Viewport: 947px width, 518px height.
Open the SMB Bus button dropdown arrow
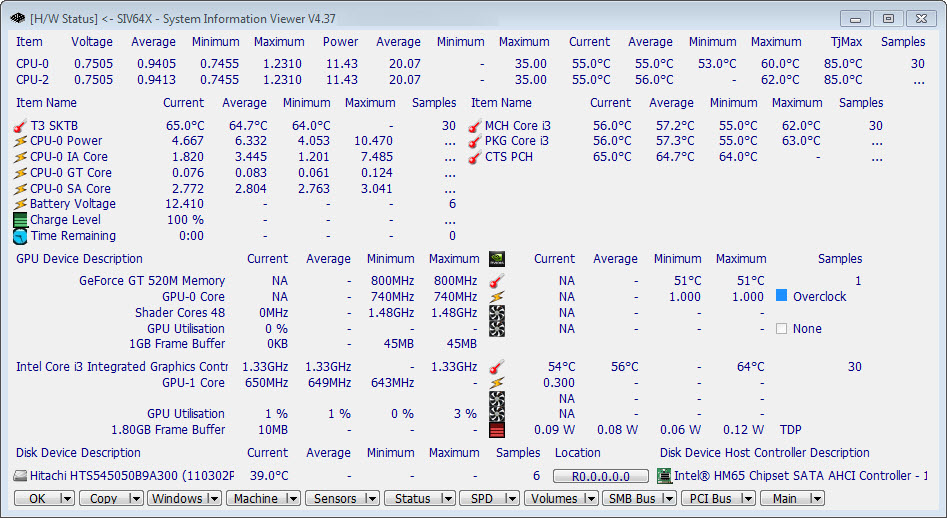coord(669,499)
